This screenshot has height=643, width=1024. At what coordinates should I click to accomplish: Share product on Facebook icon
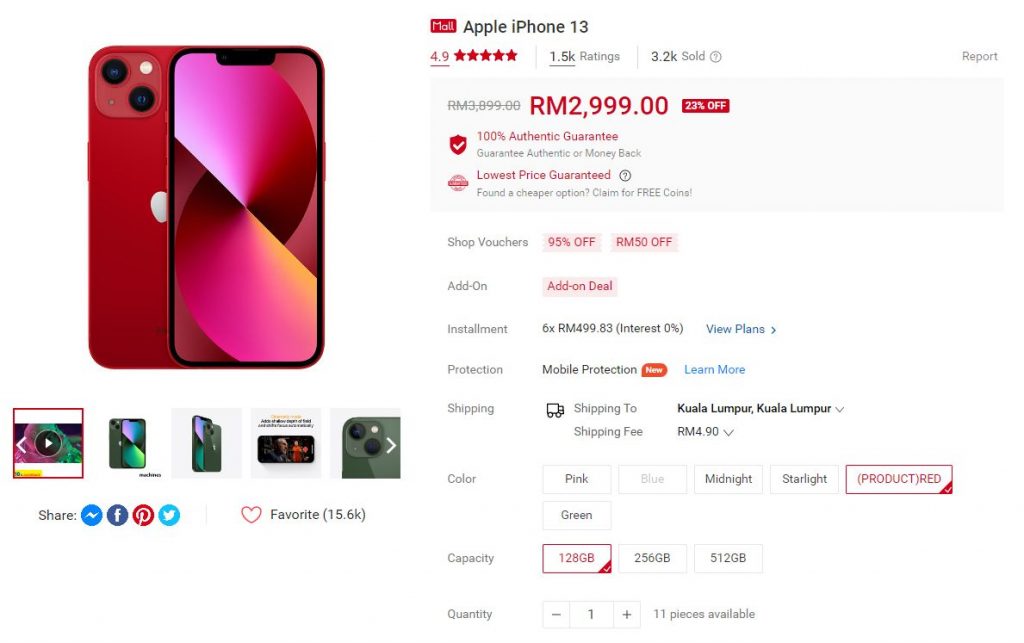point(118,515)
